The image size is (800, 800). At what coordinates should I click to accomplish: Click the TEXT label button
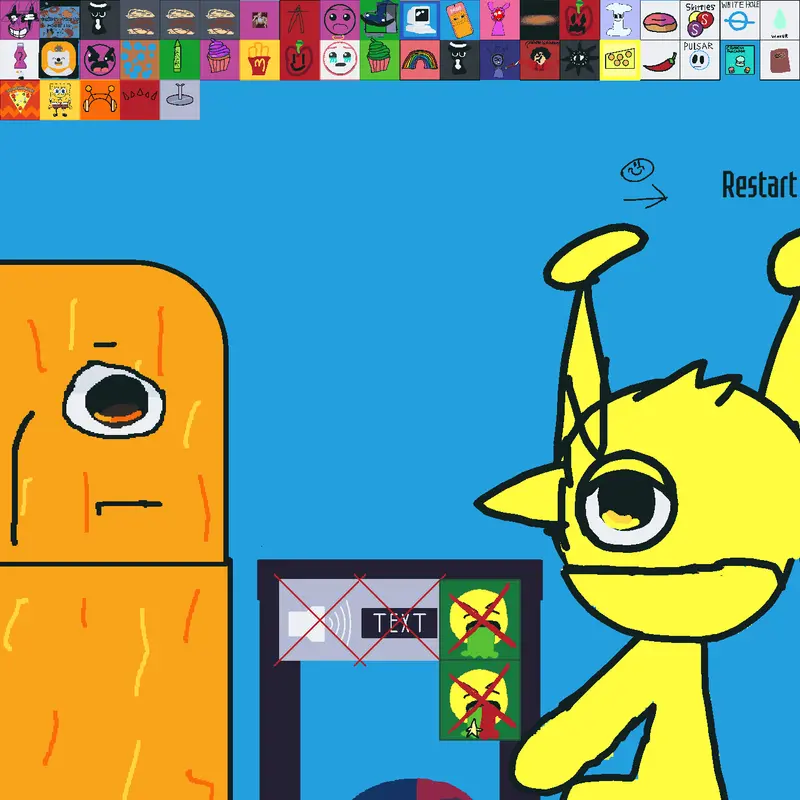tap(399, 623)
